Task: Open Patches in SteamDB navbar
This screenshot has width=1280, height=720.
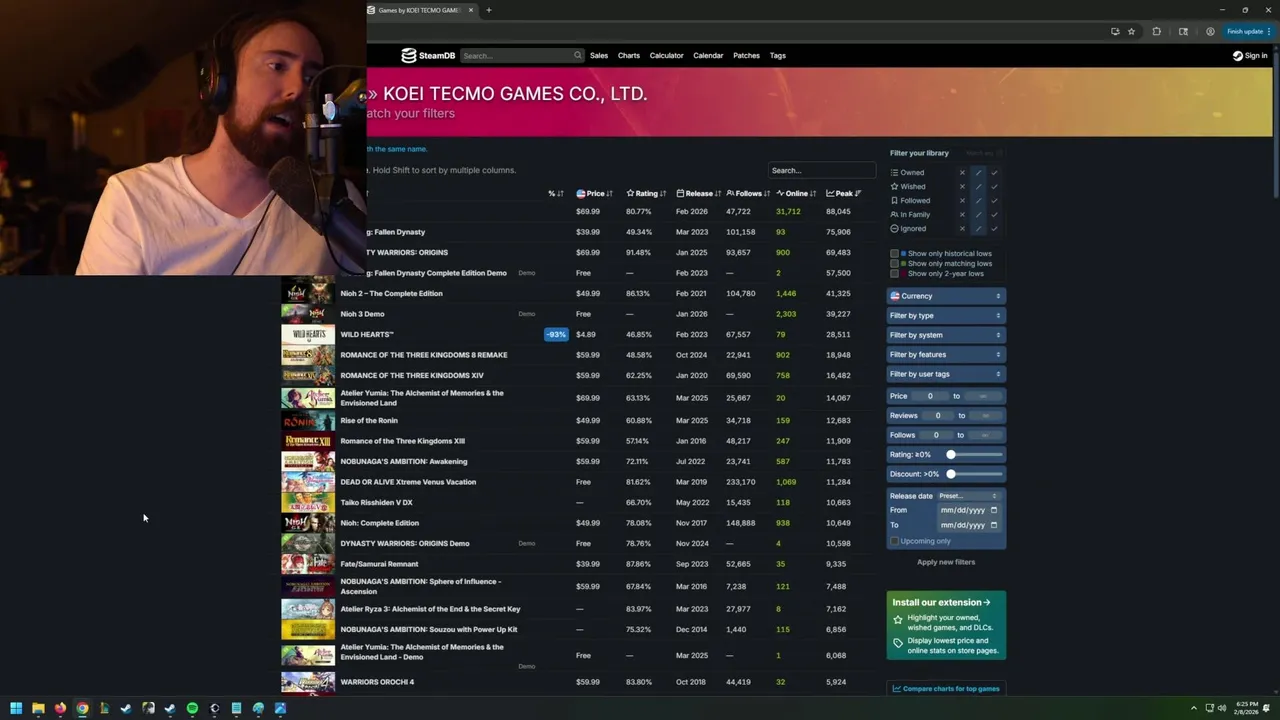Action: tap(746, 55)
